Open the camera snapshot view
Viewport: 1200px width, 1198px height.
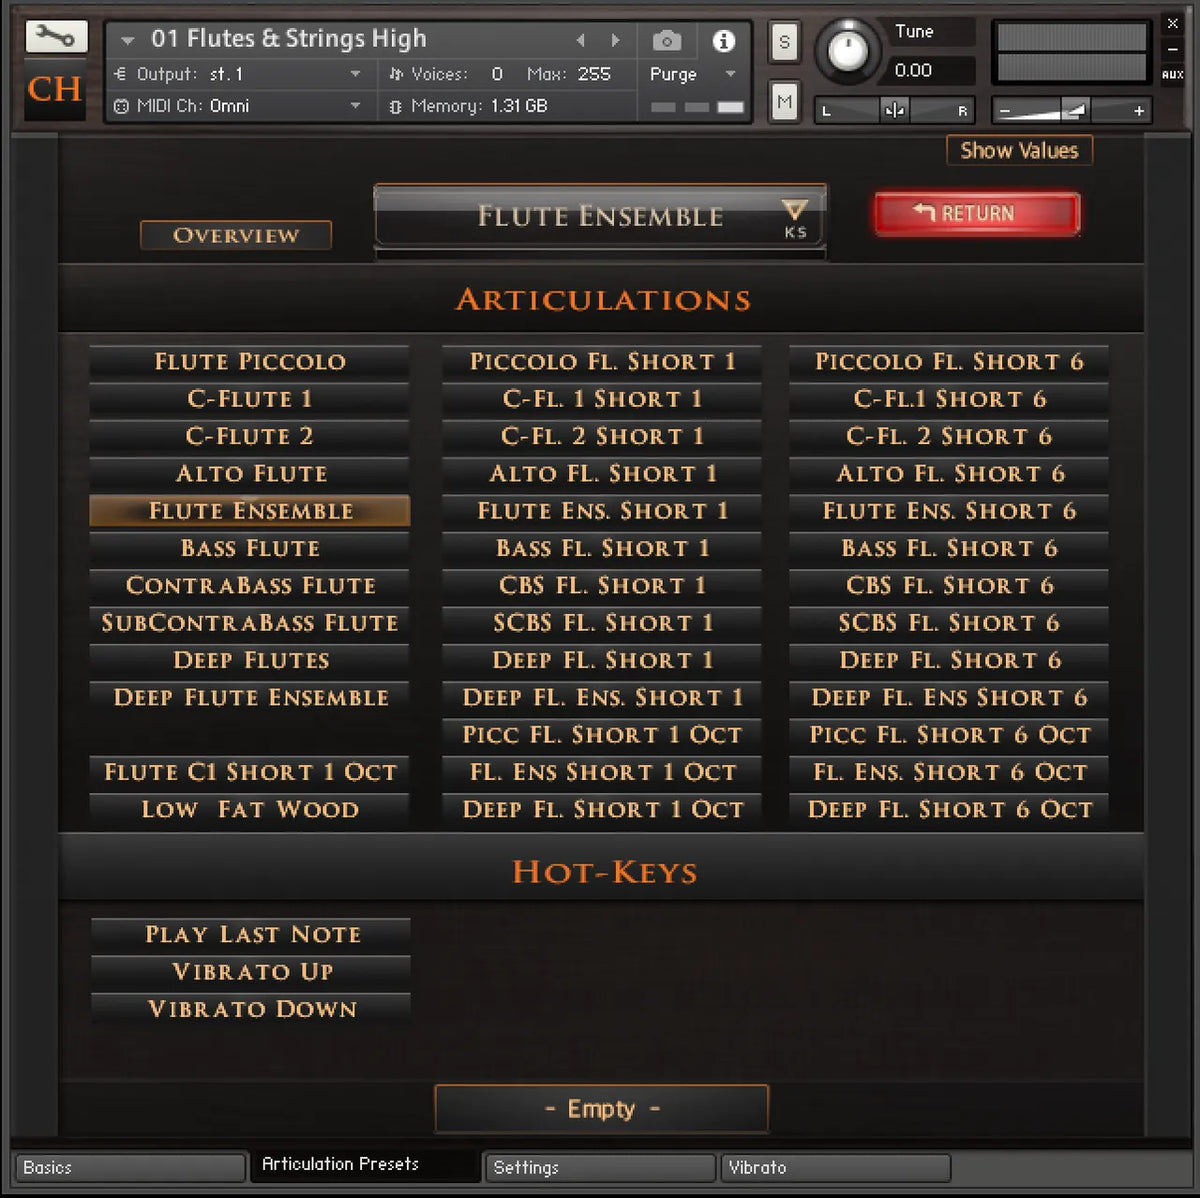667,41
